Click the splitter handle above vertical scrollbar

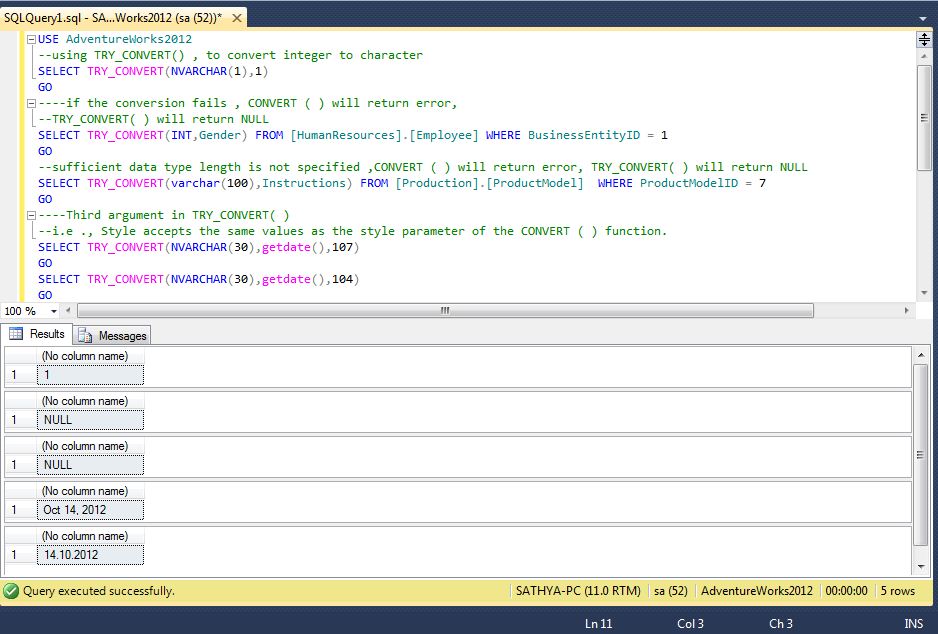tap(926, 38)
